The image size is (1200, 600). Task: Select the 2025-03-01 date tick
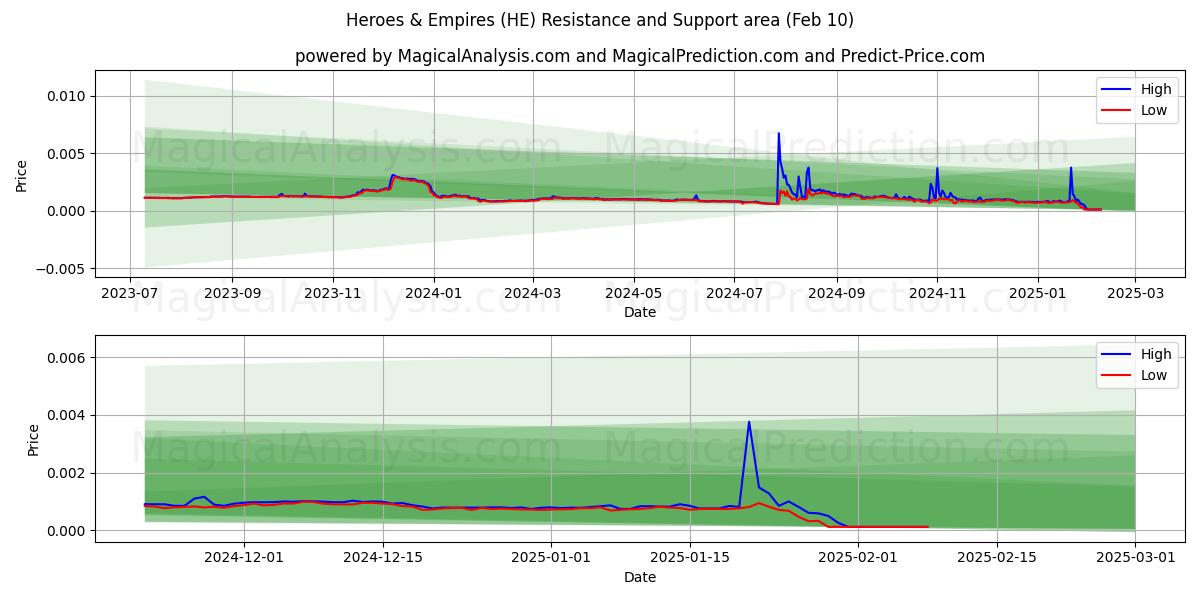point(1135,558)
